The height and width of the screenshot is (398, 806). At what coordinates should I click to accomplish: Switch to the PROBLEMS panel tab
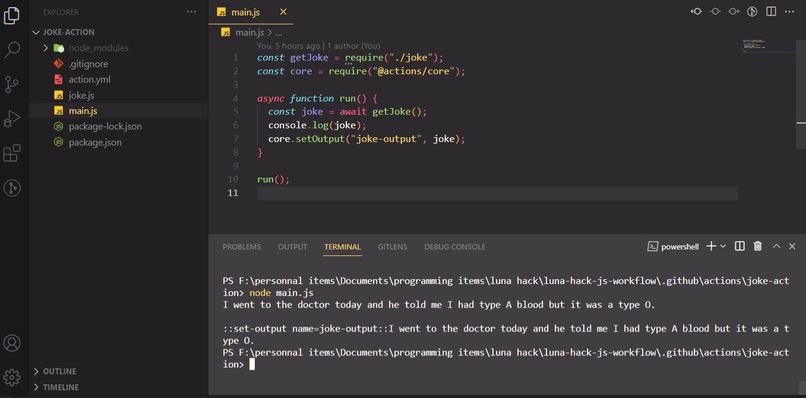click(x=242, y=247)
